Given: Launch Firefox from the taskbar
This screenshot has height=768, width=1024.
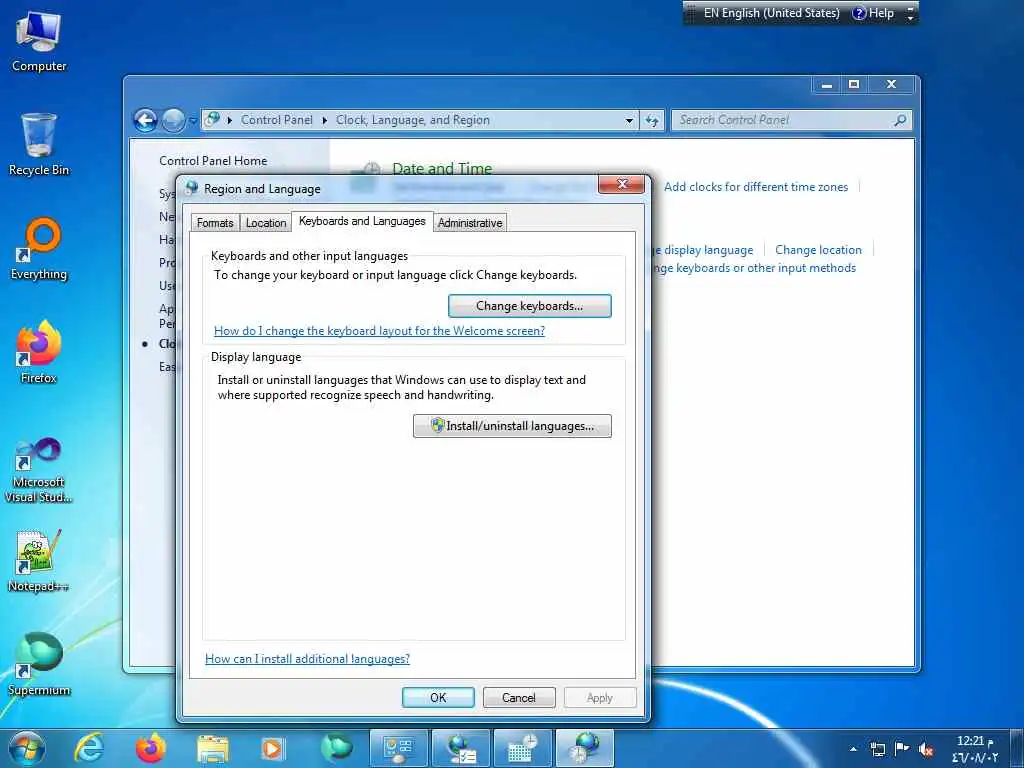Looking at the screenshot, I should 151,748.
